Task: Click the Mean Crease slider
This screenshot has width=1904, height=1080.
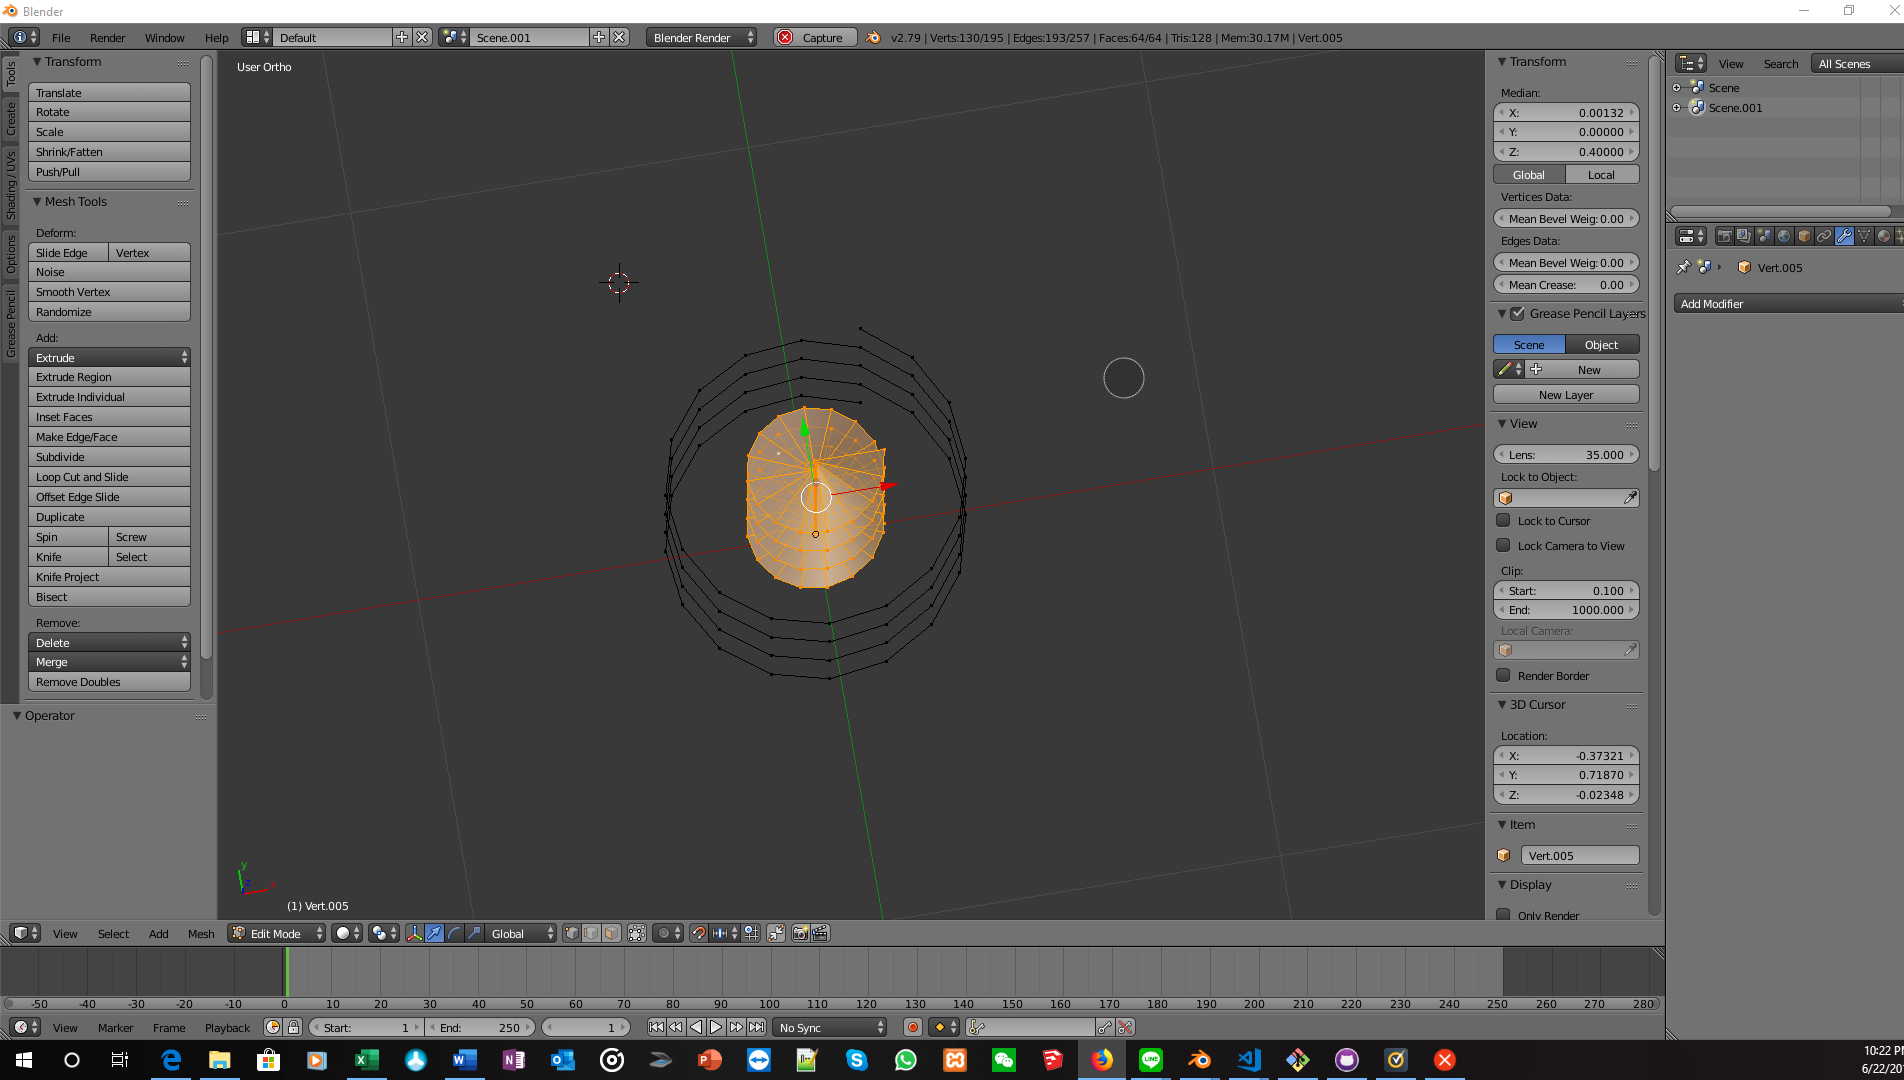Action: tap(1566, 284)
